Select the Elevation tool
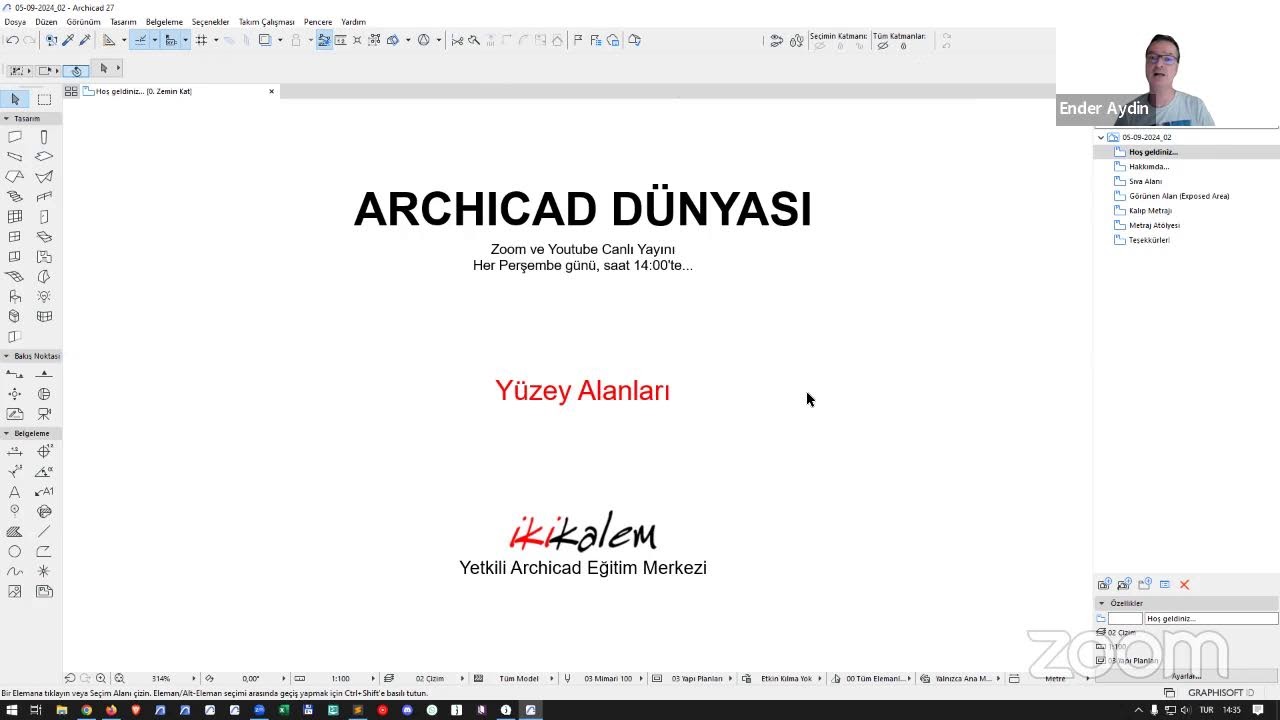Screen dimensions: 1280x720 coord(44,374)
